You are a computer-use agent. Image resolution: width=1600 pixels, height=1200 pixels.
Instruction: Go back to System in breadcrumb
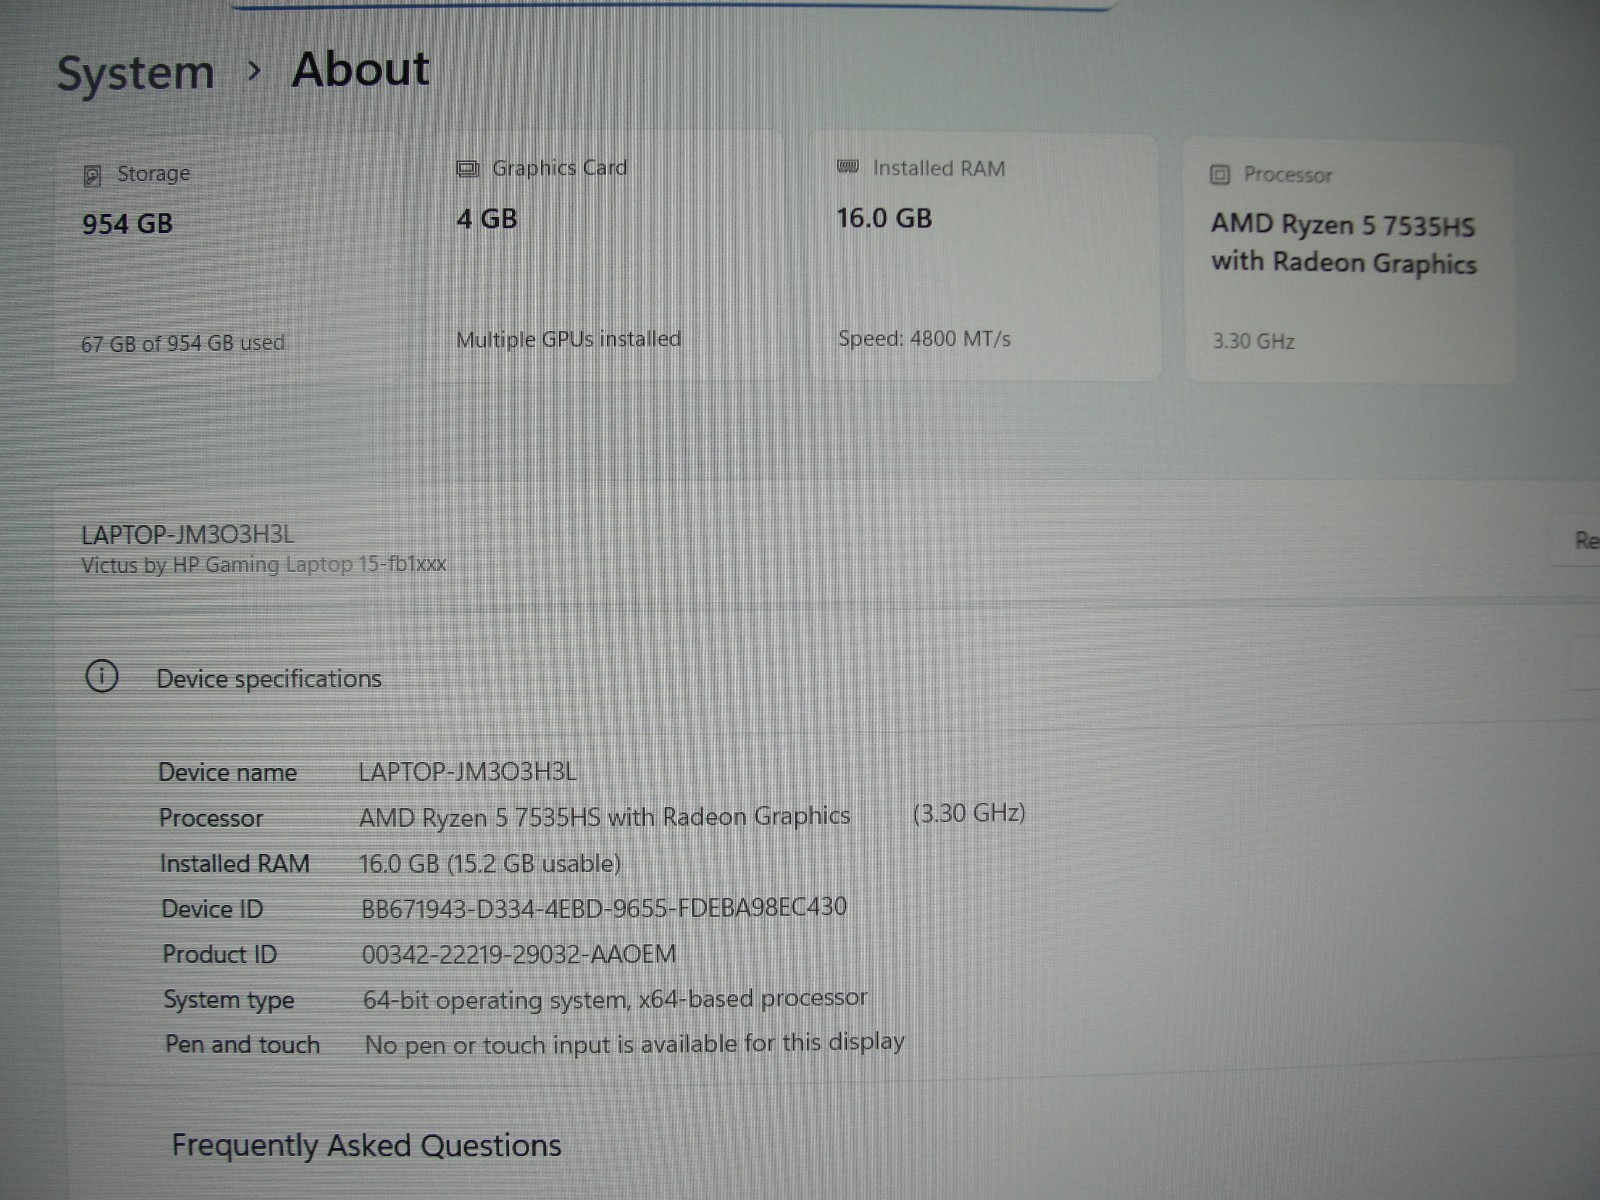[135, 73]
